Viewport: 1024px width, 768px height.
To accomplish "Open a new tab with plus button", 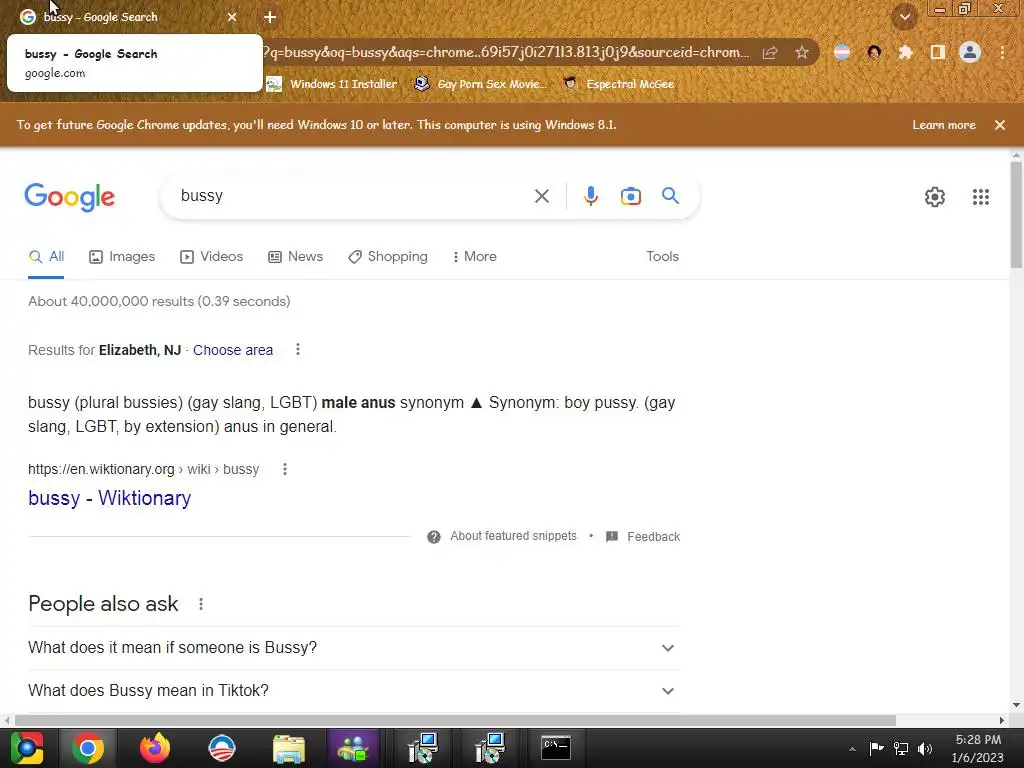I will [x=270, y=17].
